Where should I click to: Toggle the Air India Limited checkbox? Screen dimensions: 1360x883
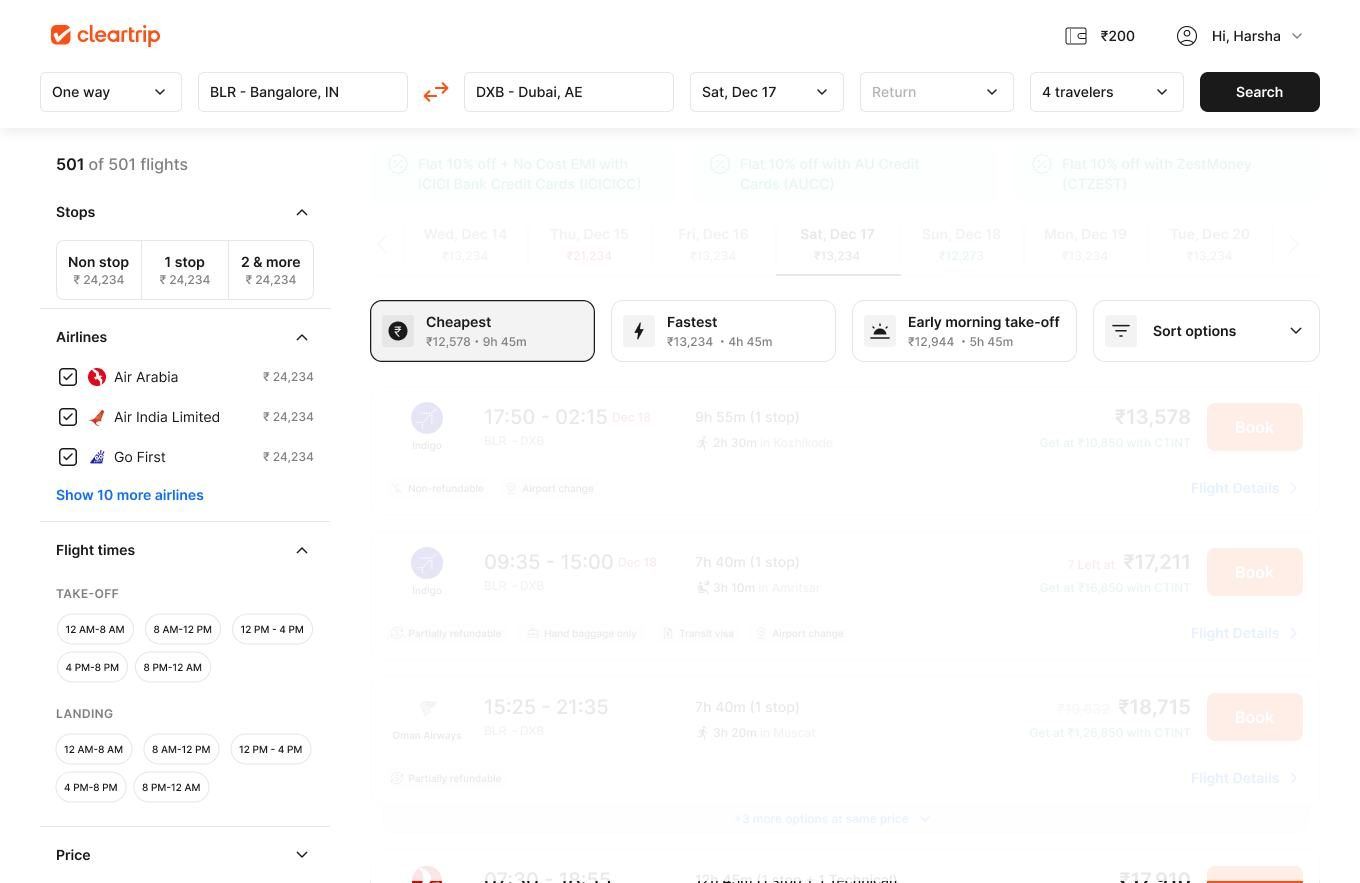[x=68, y=417]
